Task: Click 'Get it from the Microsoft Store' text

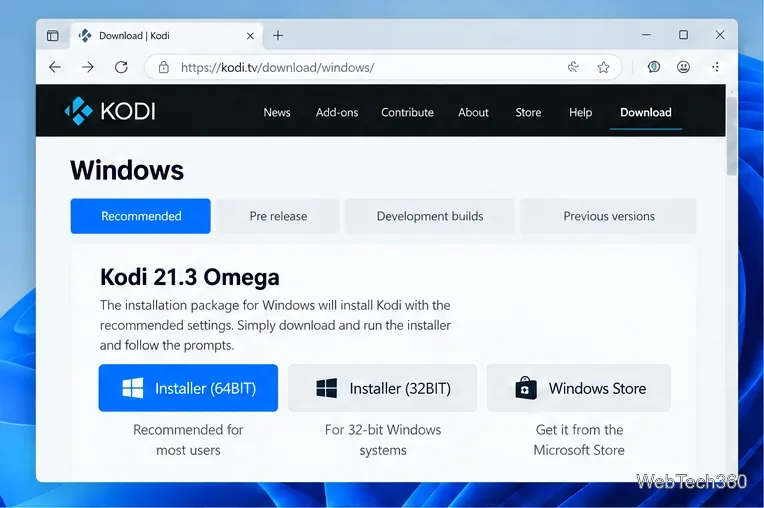Action: pyautogui.click(x=579, y=440)
